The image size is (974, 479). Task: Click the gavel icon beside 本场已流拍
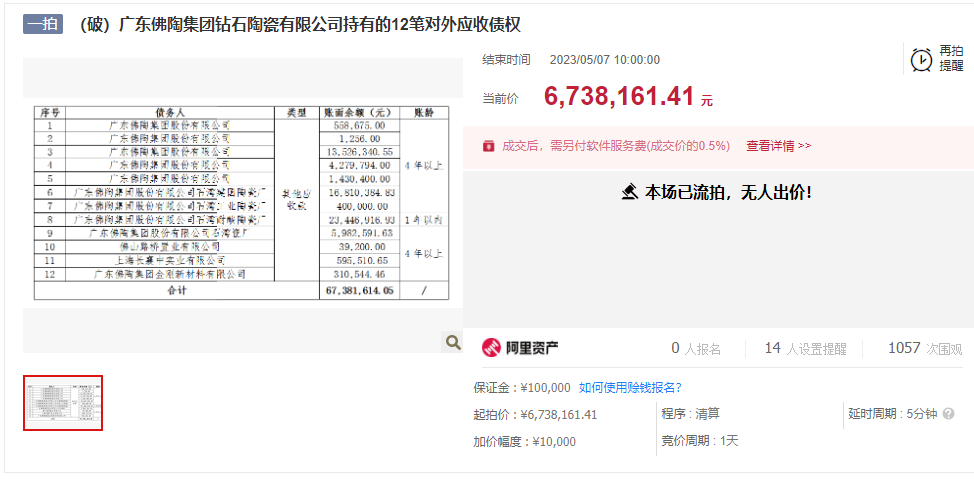pyautogui.click(x=630, y=192)
